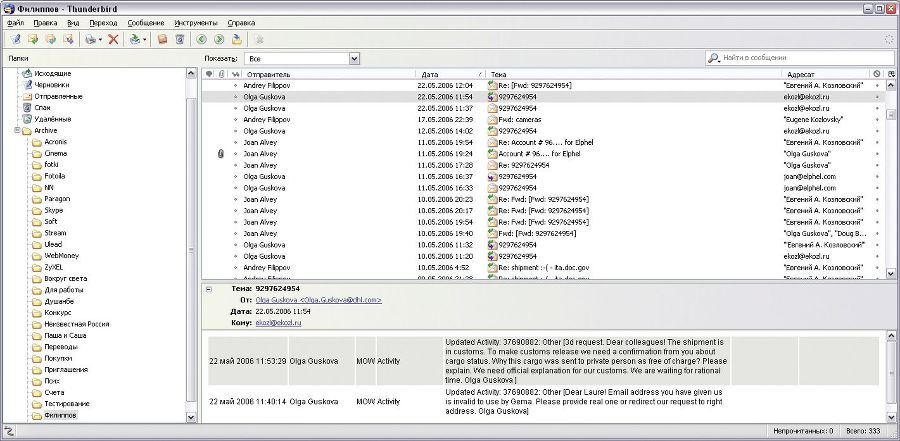900x441 pixels.
Task: Click the green back navigation arrow
Action: pyautogui.click(x=201, y=39)
